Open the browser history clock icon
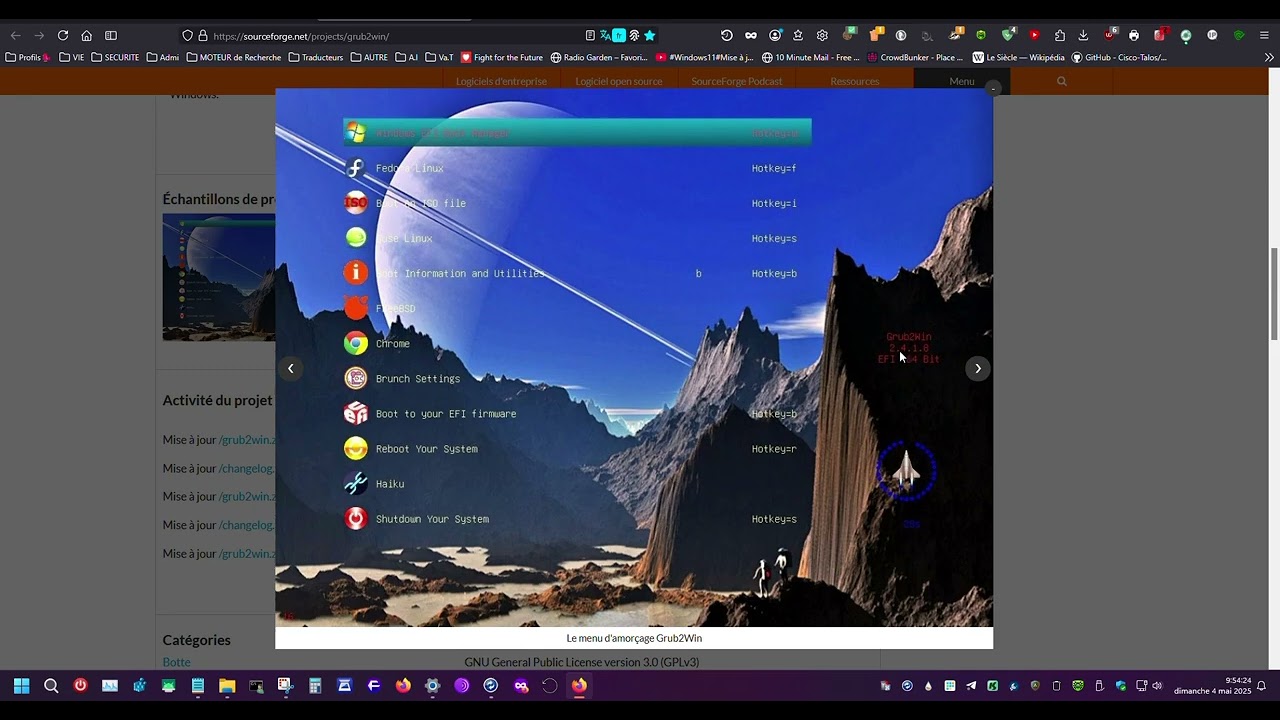This screenshot has width=1280, height=720. pos(727,36)
